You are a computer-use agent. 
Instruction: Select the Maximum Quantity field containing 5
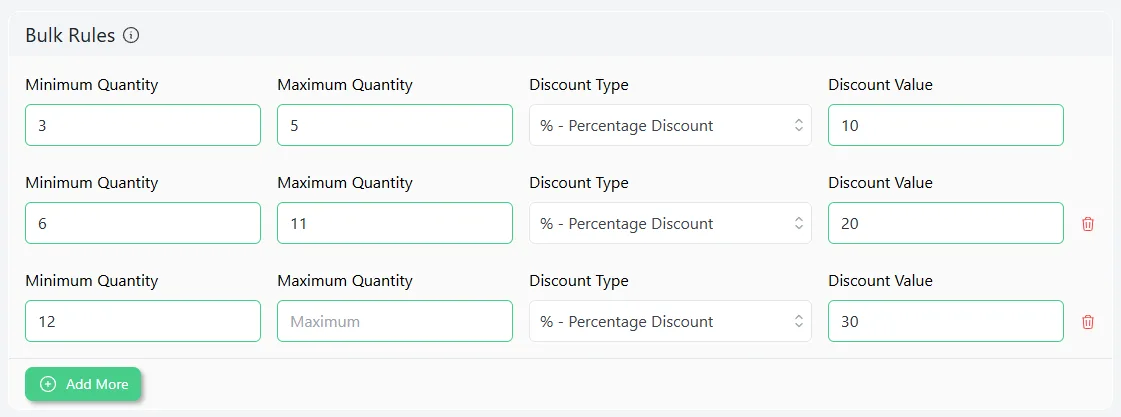tap(395, 125)
